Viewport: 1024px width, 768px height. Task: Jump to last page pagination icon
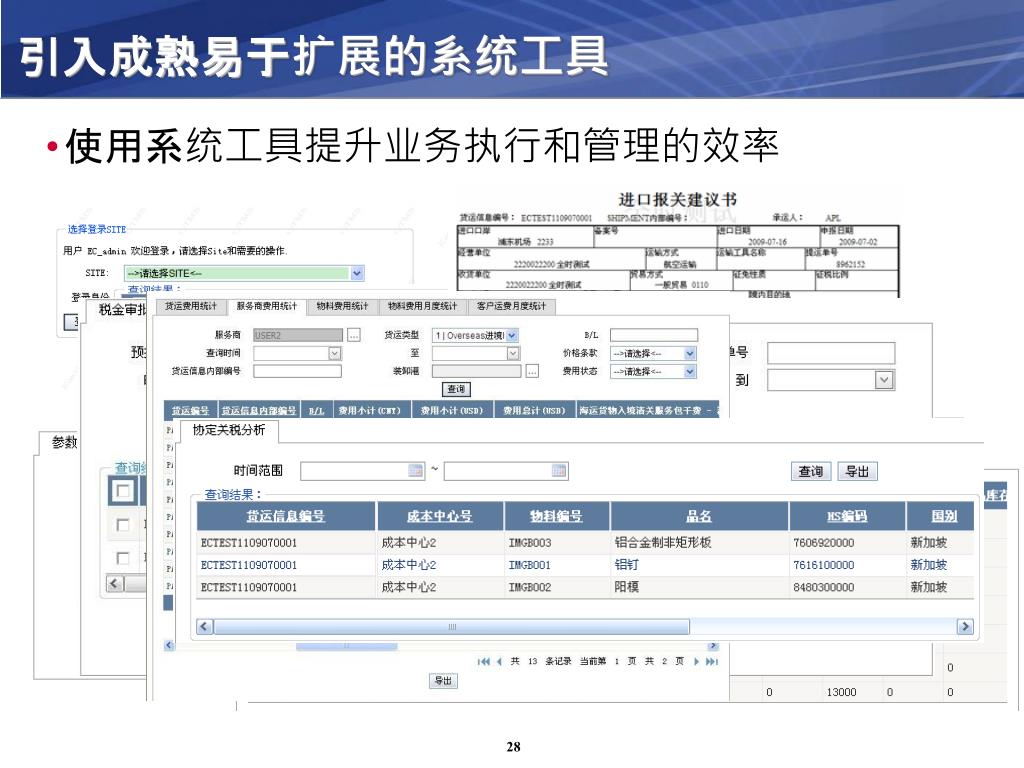[712, 662]
